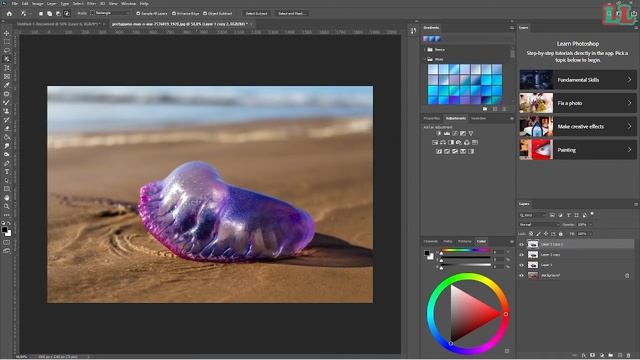The image size is (640, 360).
Task: Create new gradient in Gradients panel
Action: (x=495, y=109)
